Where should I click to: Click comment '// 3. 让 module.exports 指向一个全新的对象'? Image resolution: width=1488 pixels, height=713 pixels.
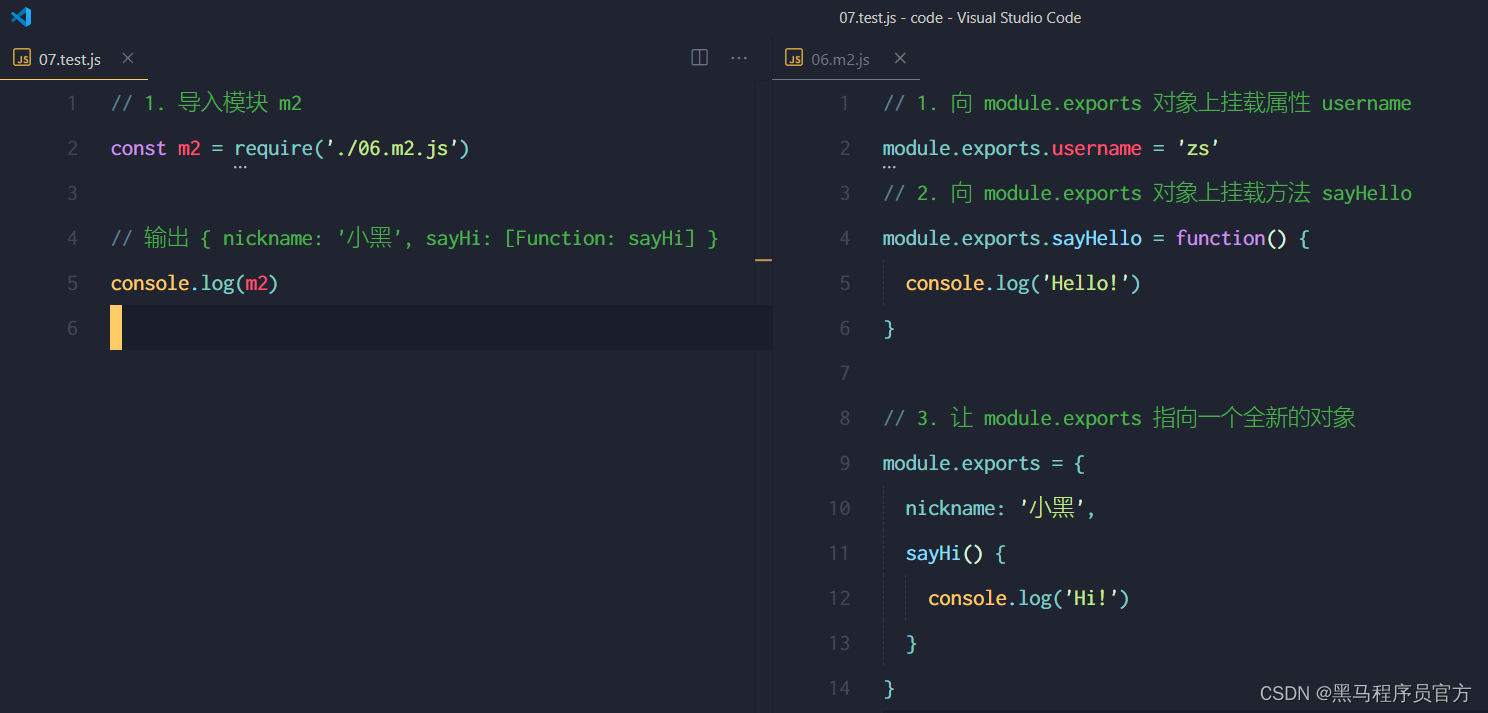pos(1119,418)
